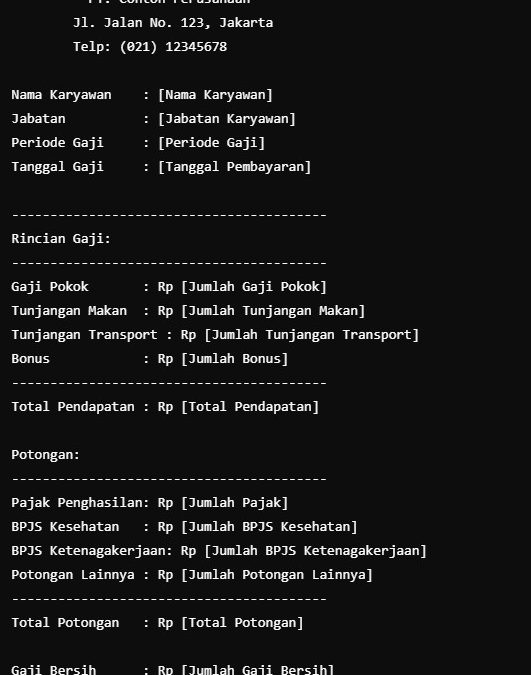
Task: Click the [Jumlah Potongan Lainnya] placeholder
Action: pos(277,575)
